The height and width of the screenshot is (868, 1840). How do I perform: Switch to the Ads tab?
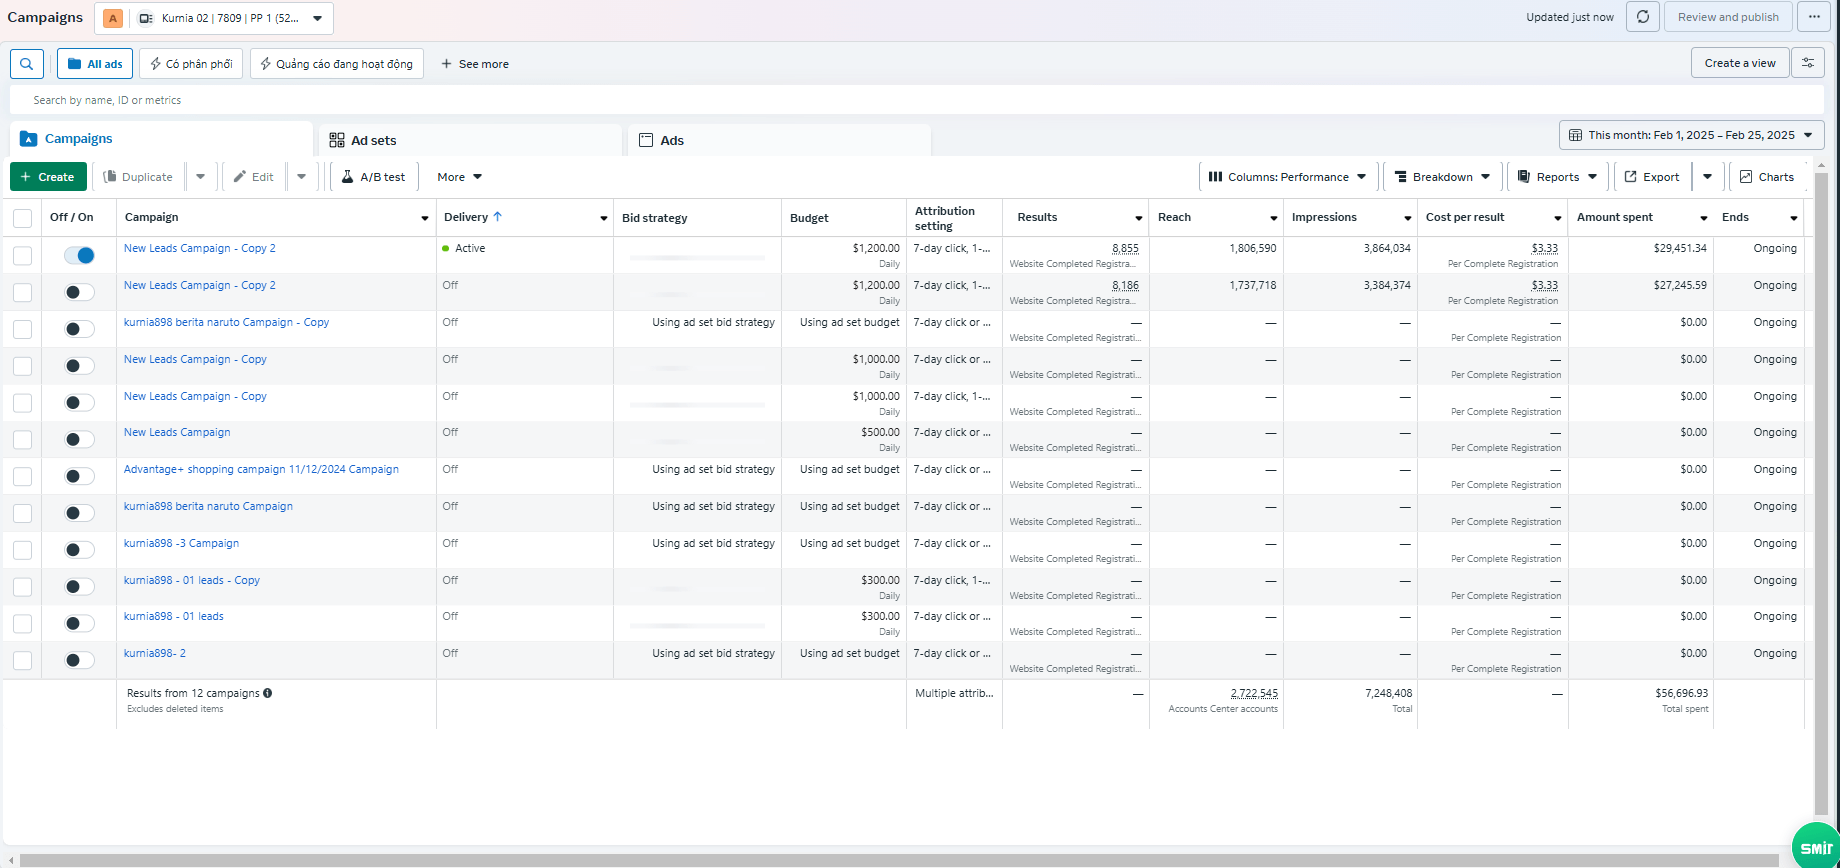[x=671, y=141]
